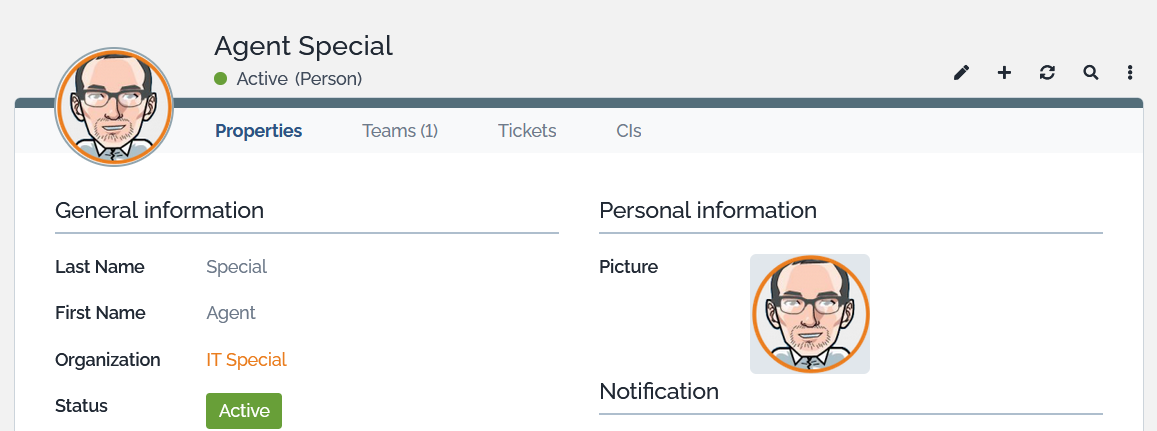Click the General information section heading

coord(159,211)
